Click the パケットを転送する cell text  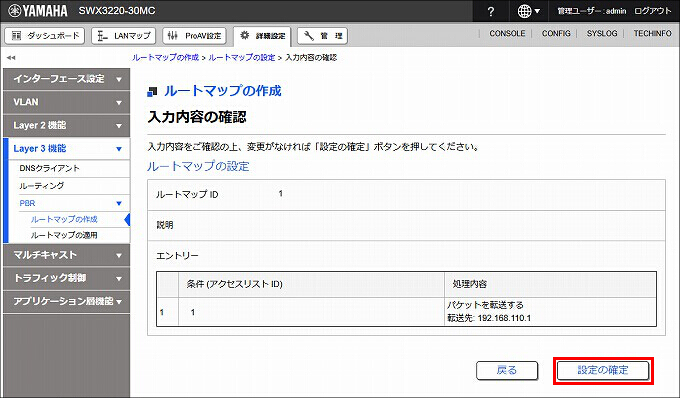tap(485, 305)
